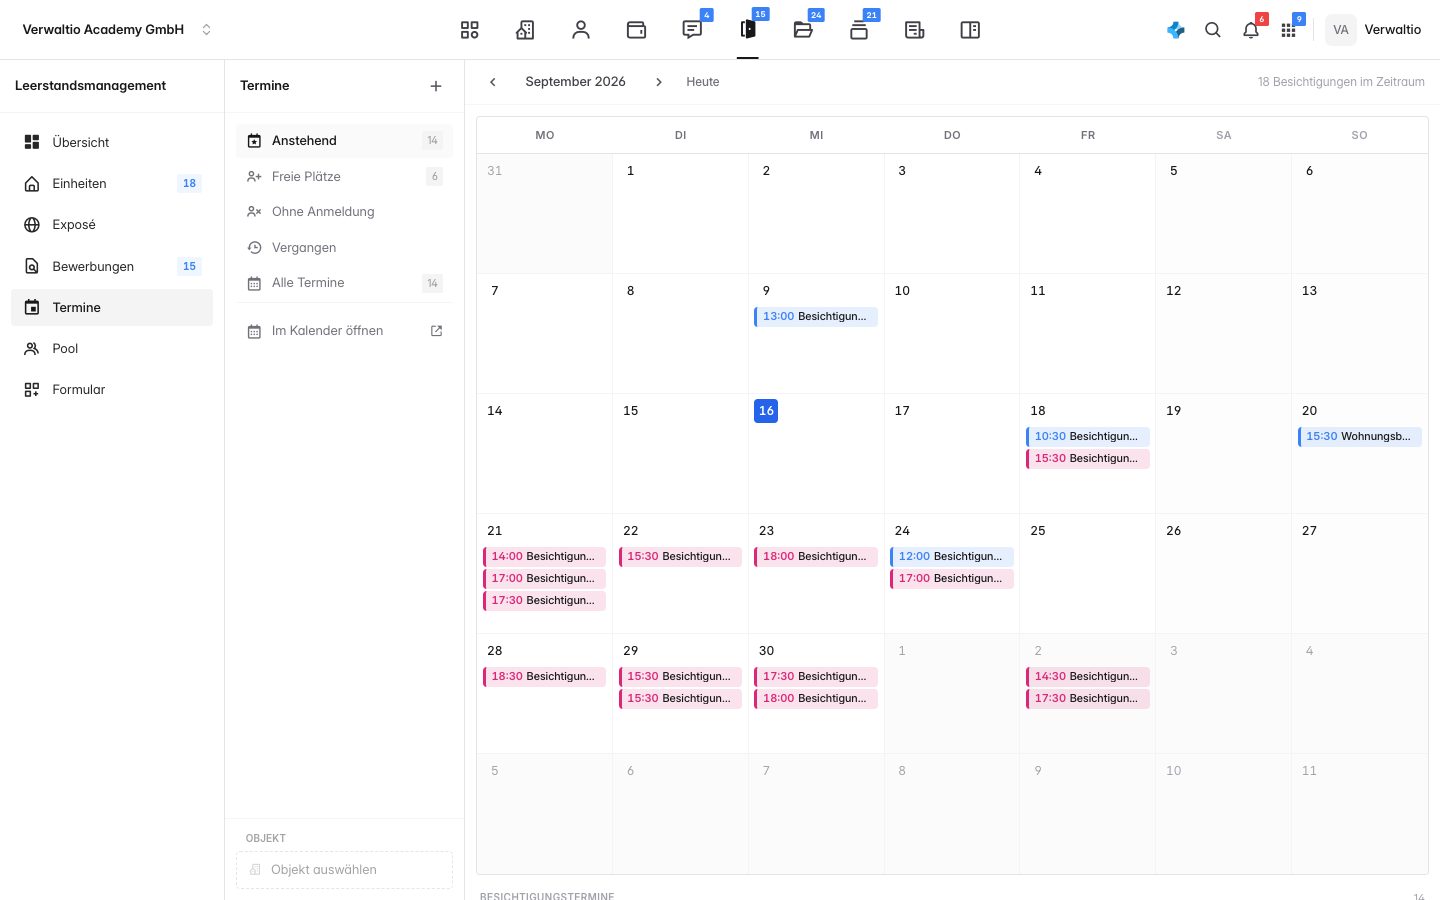Jump to today with Heute button
The height and width of the screenshot is (900, 1440).
[703, 82]
